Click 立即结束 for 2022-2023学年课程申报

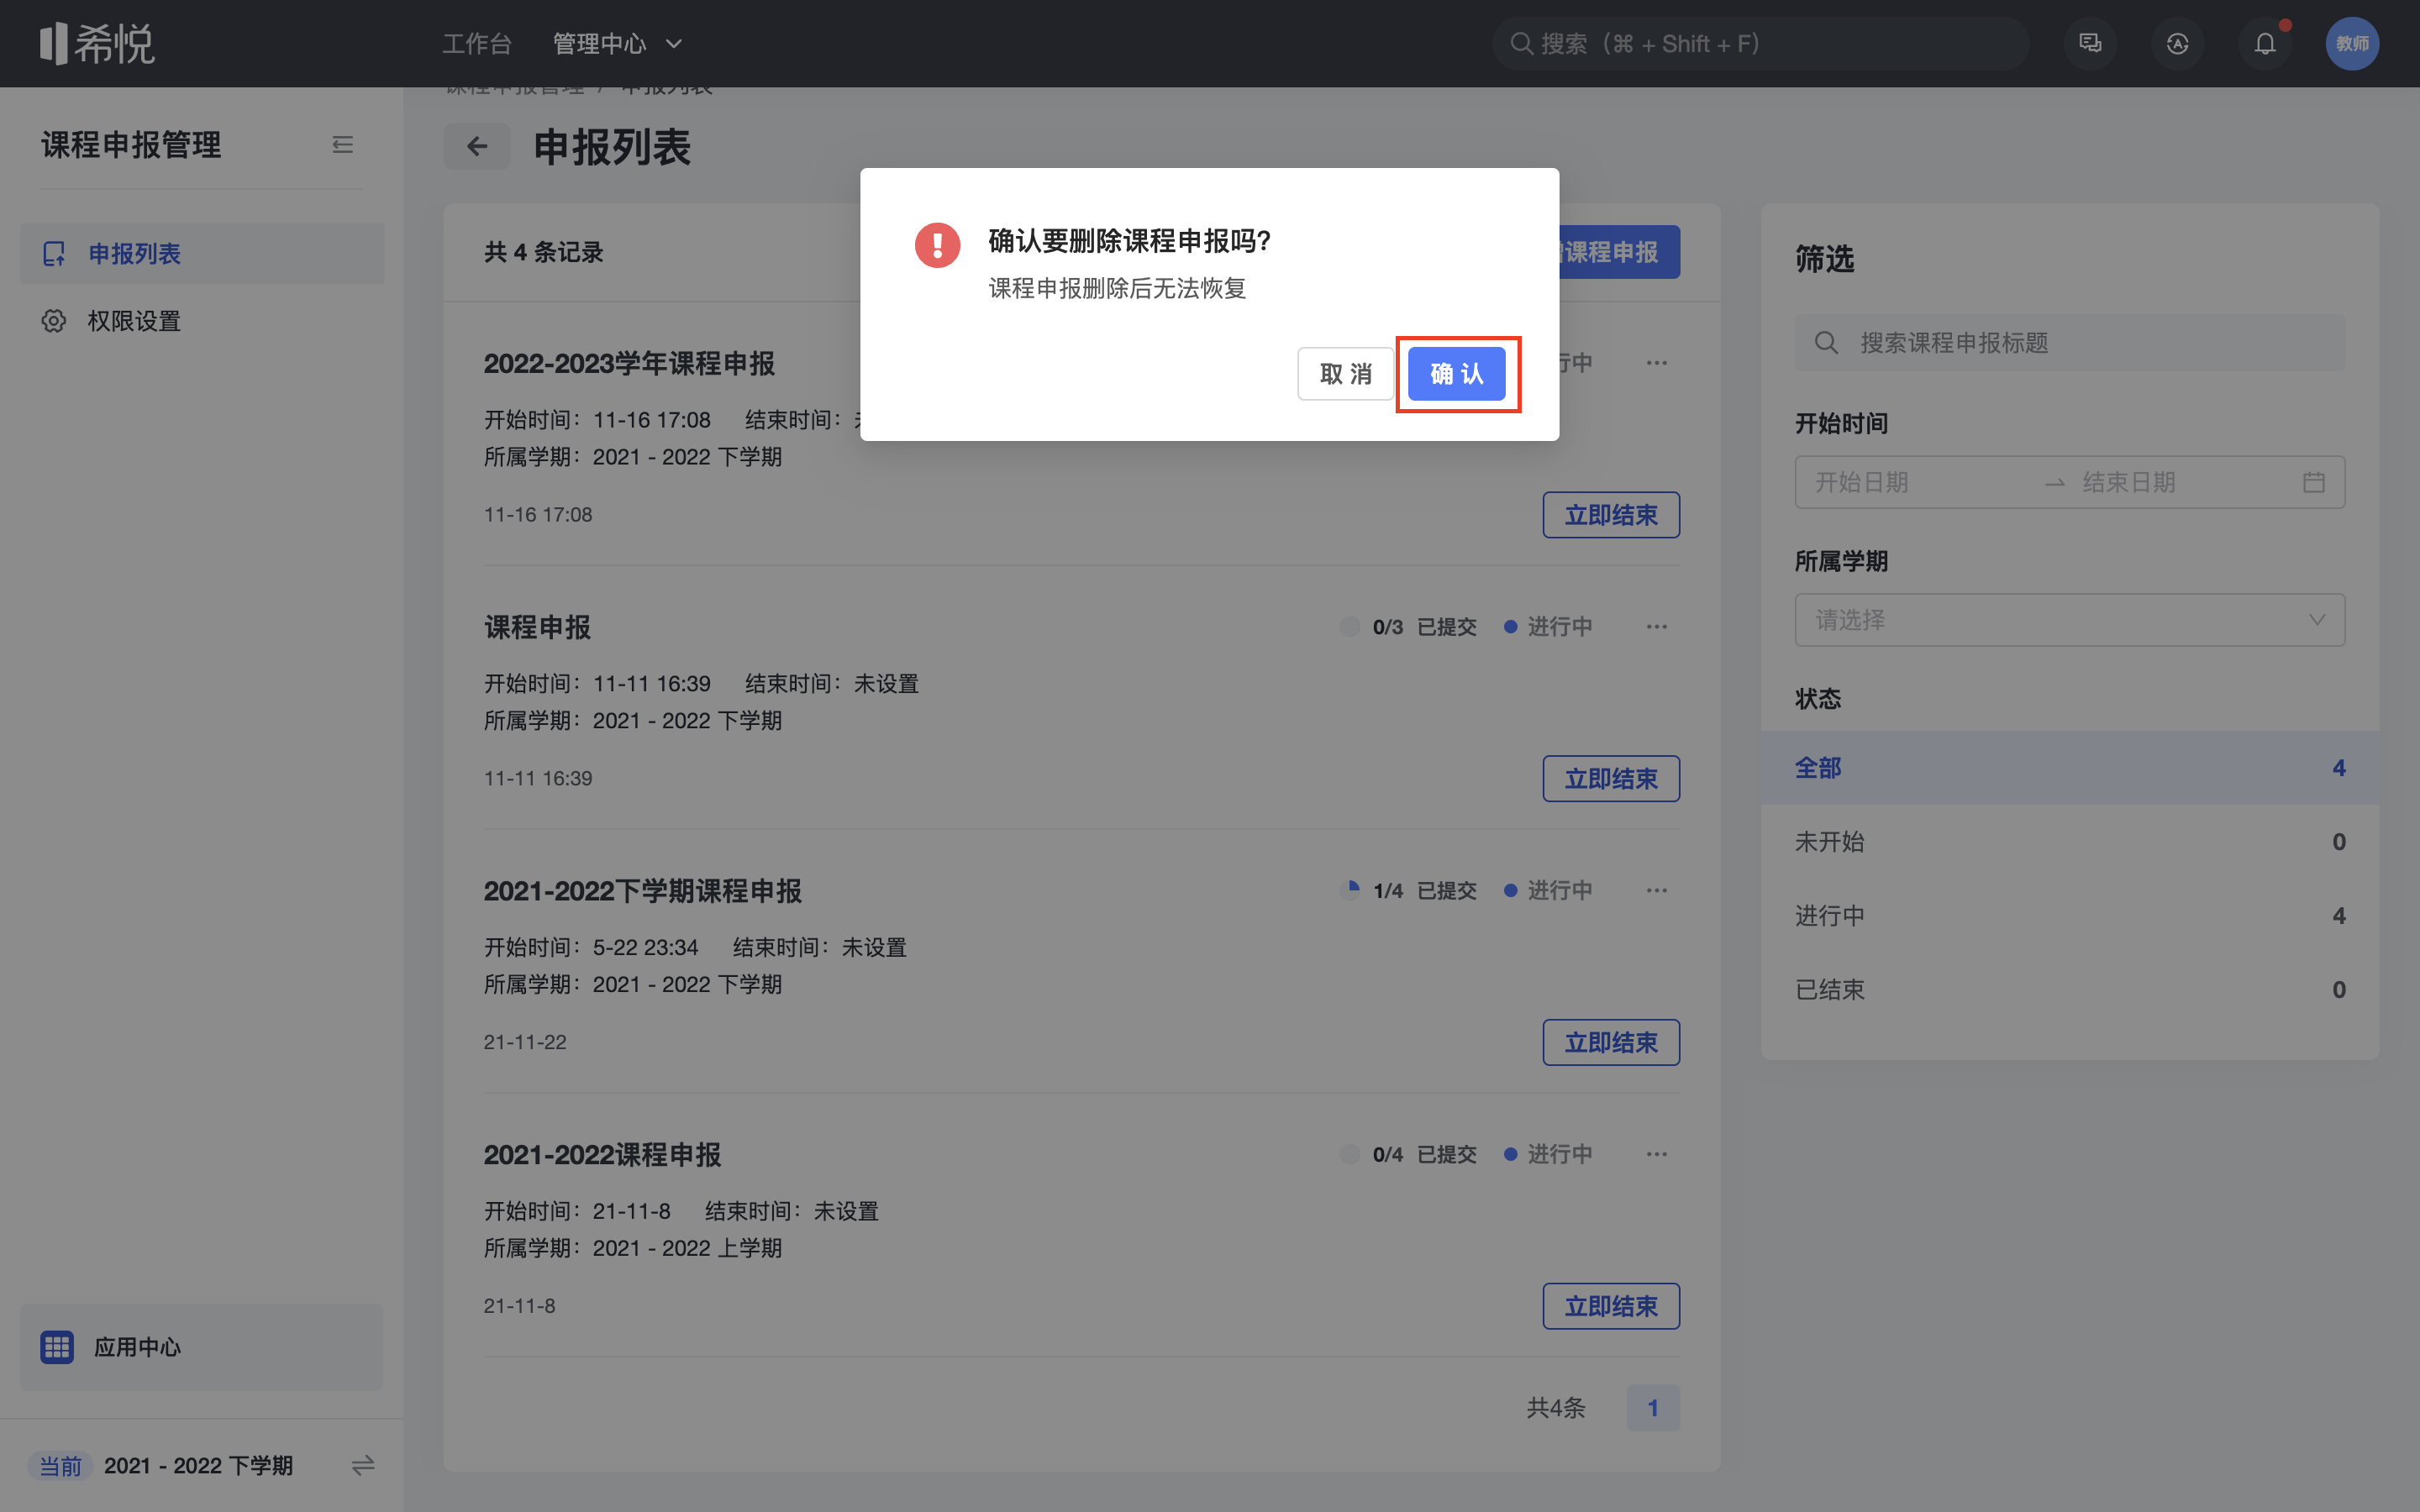click(x=1611, y=515)
